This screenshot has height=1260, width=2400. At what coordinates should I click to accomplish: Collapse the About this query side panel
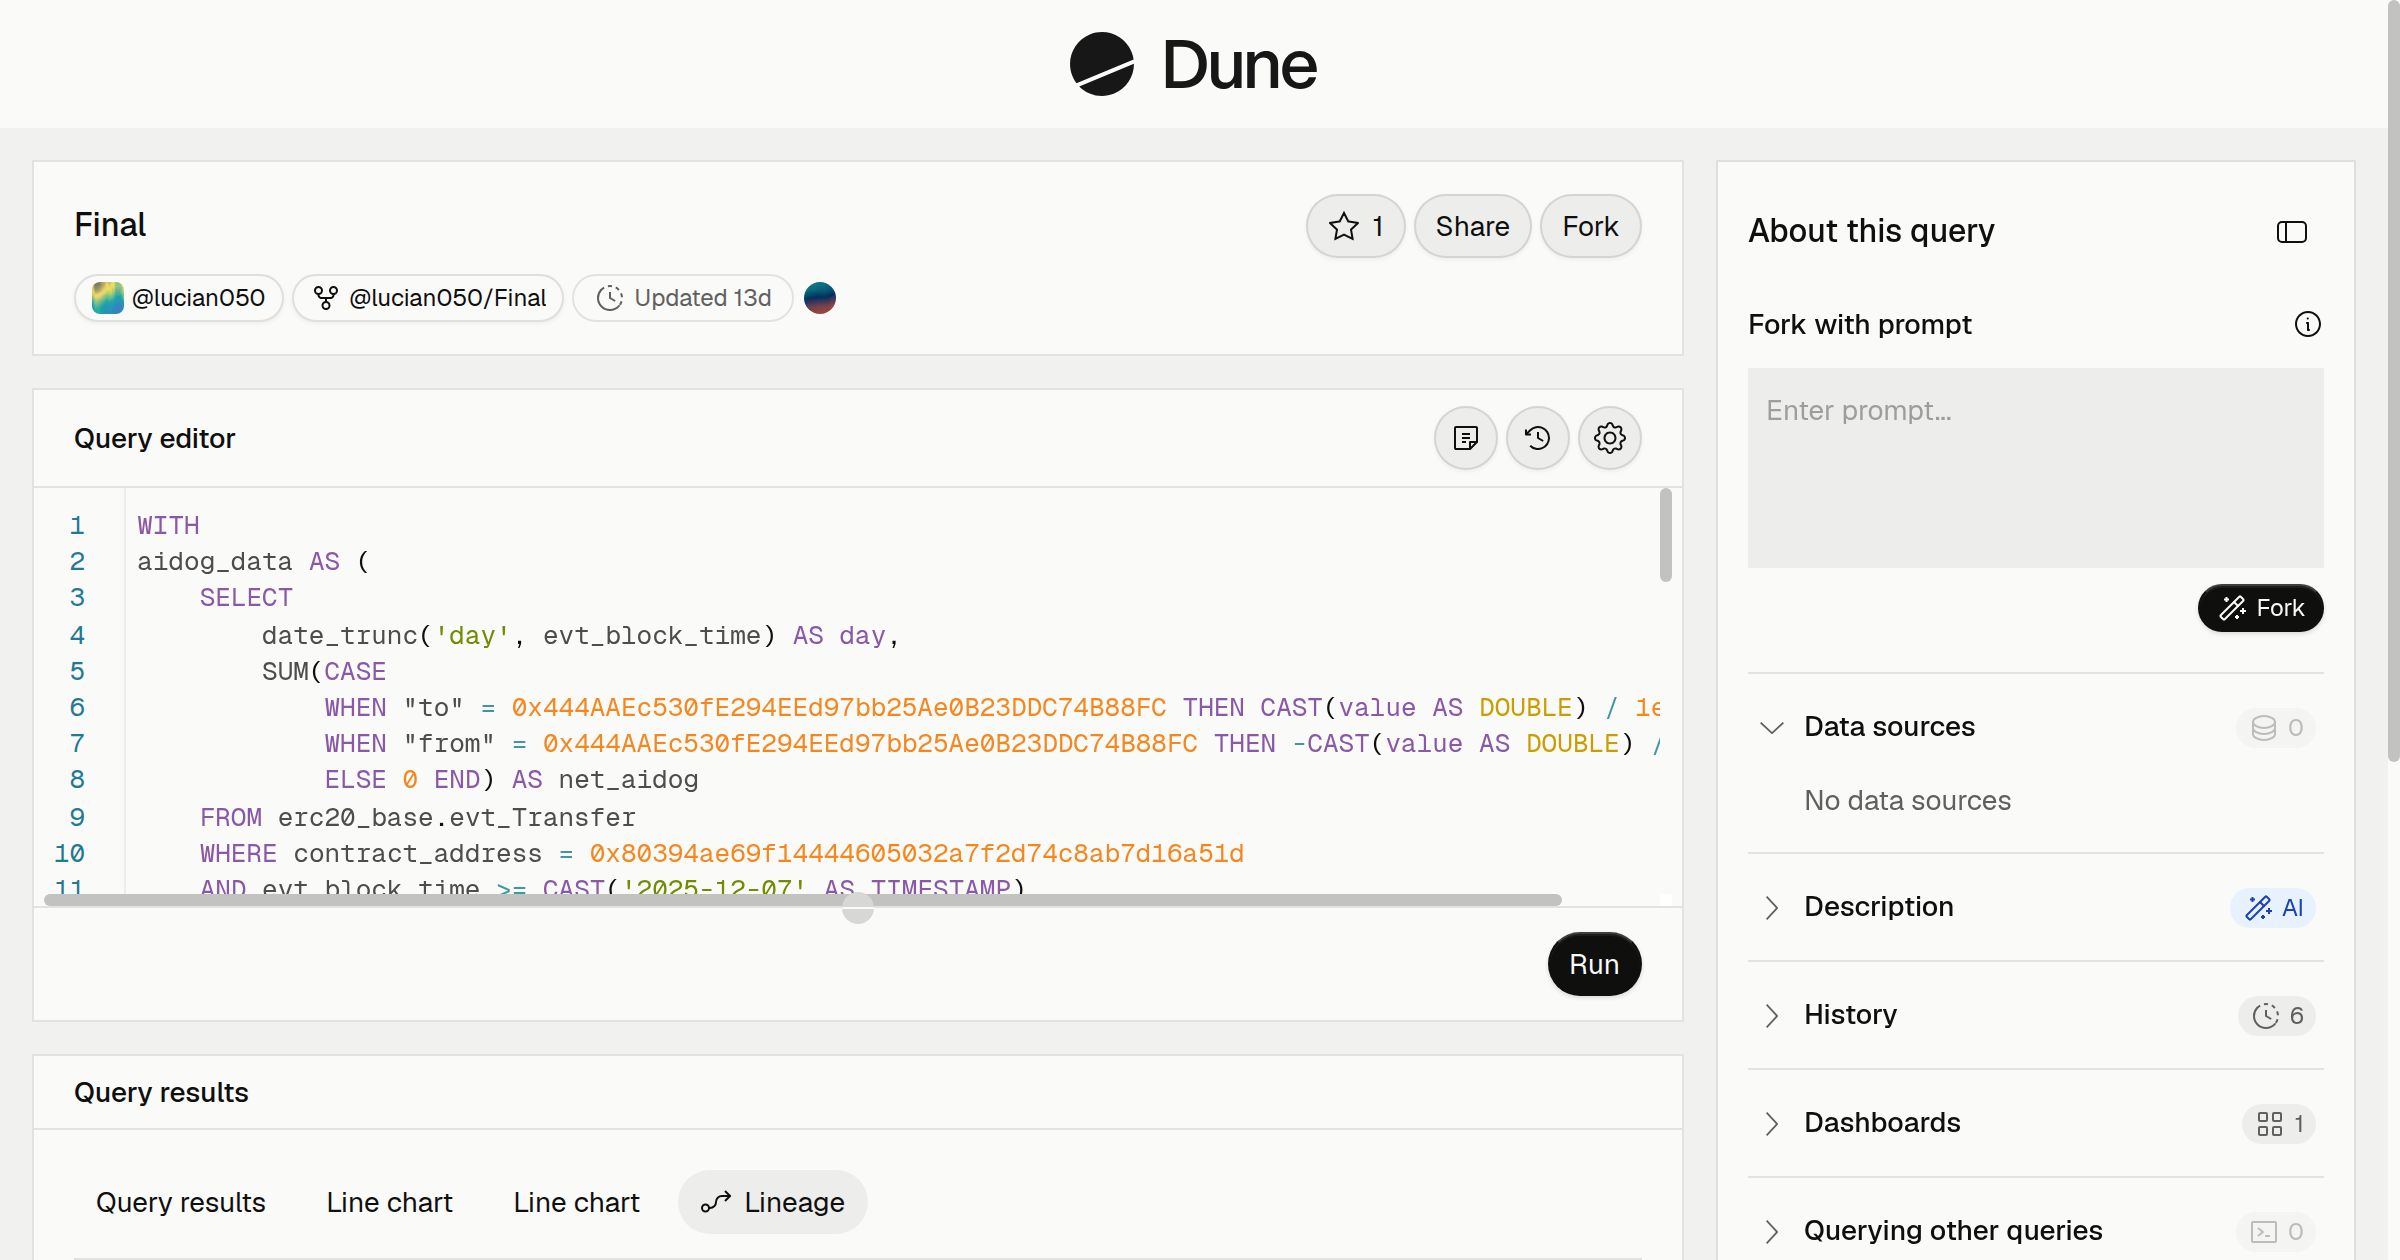tap(2291, 232)
